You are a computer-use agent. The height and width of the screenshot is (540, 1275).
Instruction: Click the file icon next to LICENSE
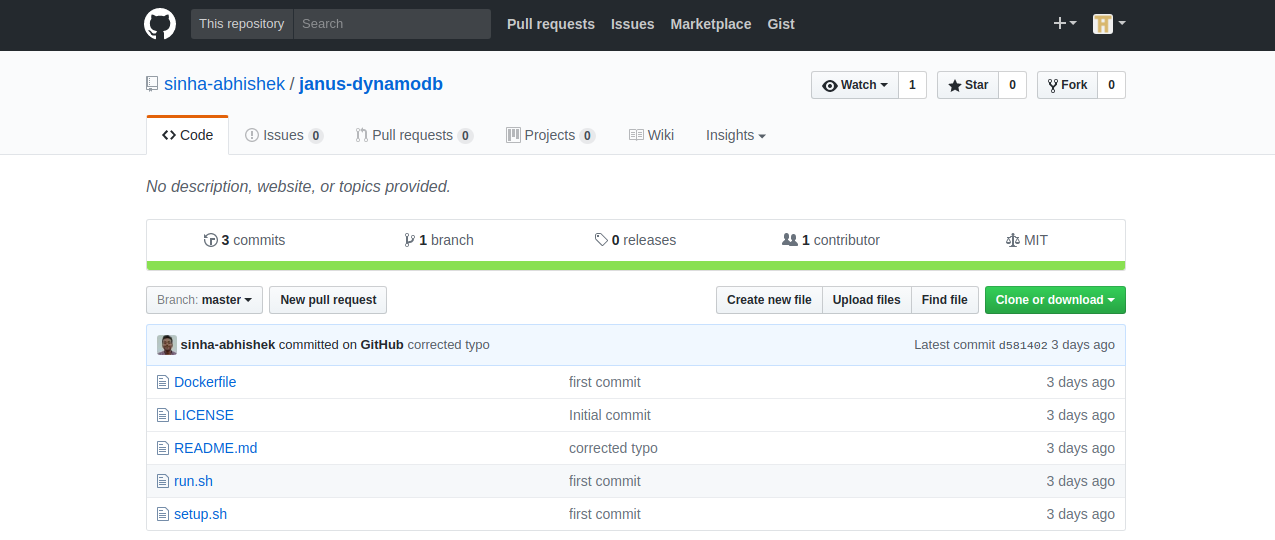click(x=163, y=415)
